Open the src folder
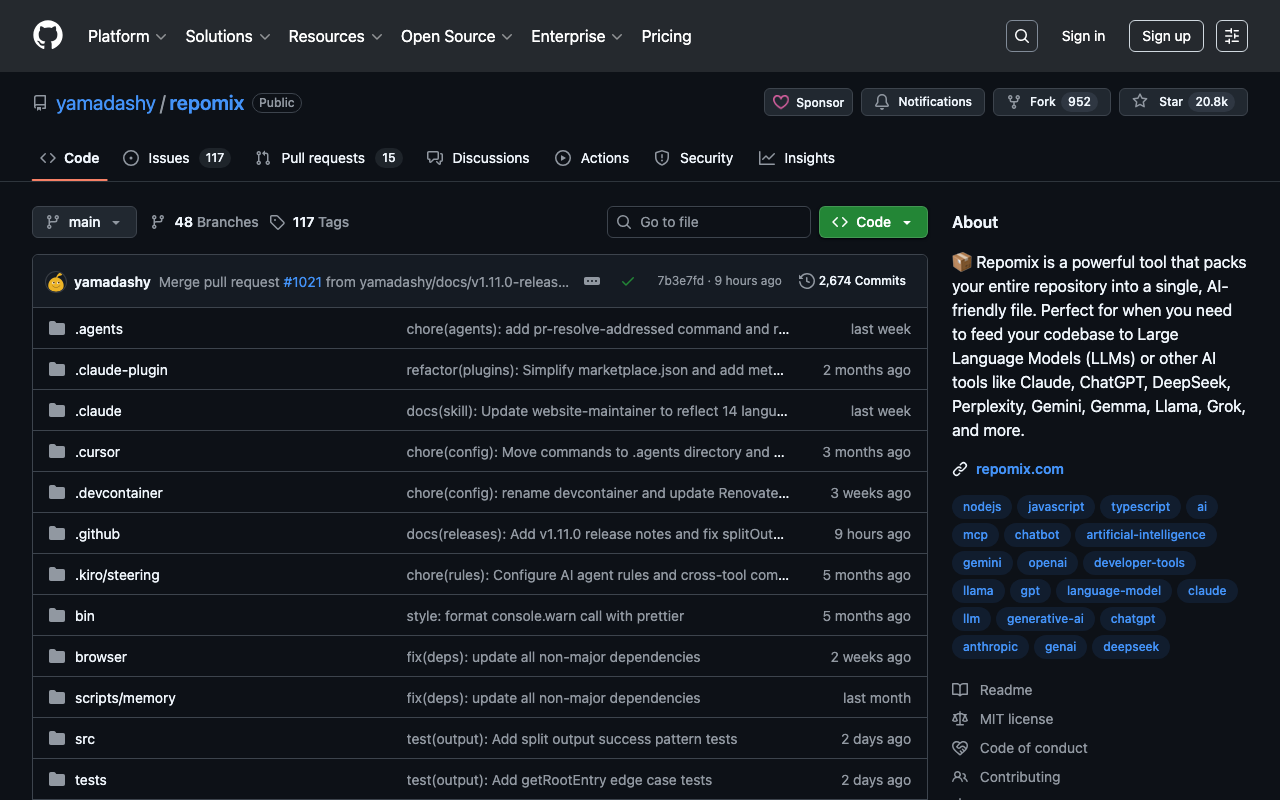Screen dimensions: 1280x800 tap(85, 739)
